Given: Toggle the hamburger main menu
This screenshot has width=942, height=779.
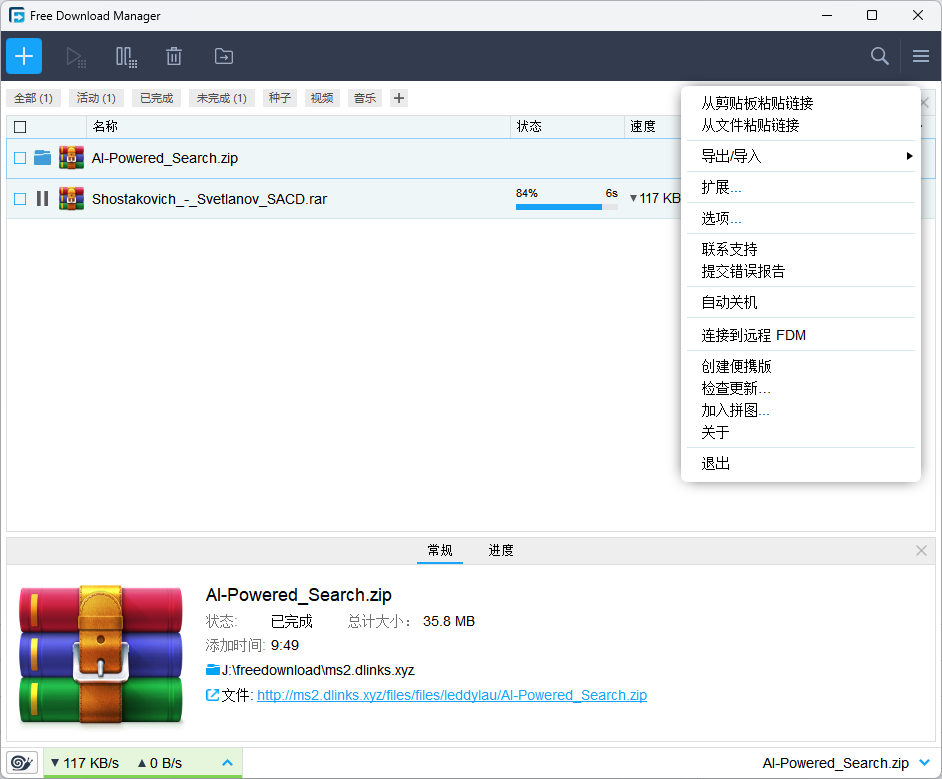Looking at the screenshot, I should [920, 56].
